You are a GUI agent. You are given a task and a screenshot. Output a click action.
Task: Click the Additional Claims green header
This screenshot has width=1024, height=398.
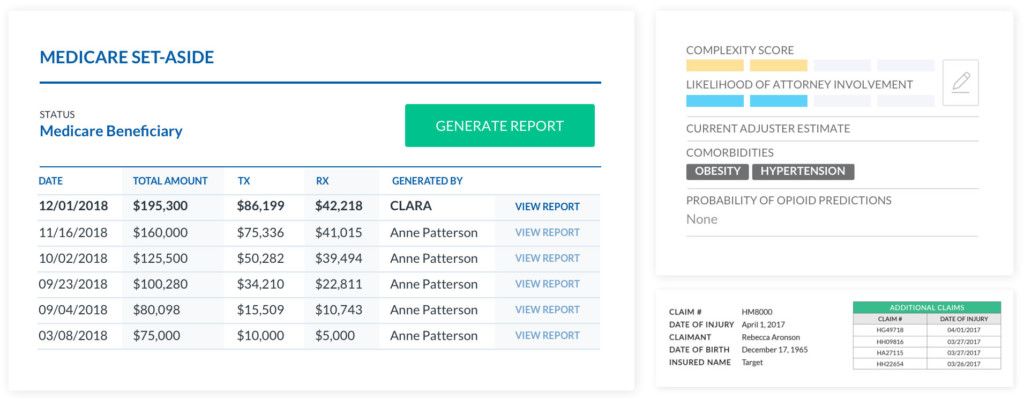tap(927, 307)
